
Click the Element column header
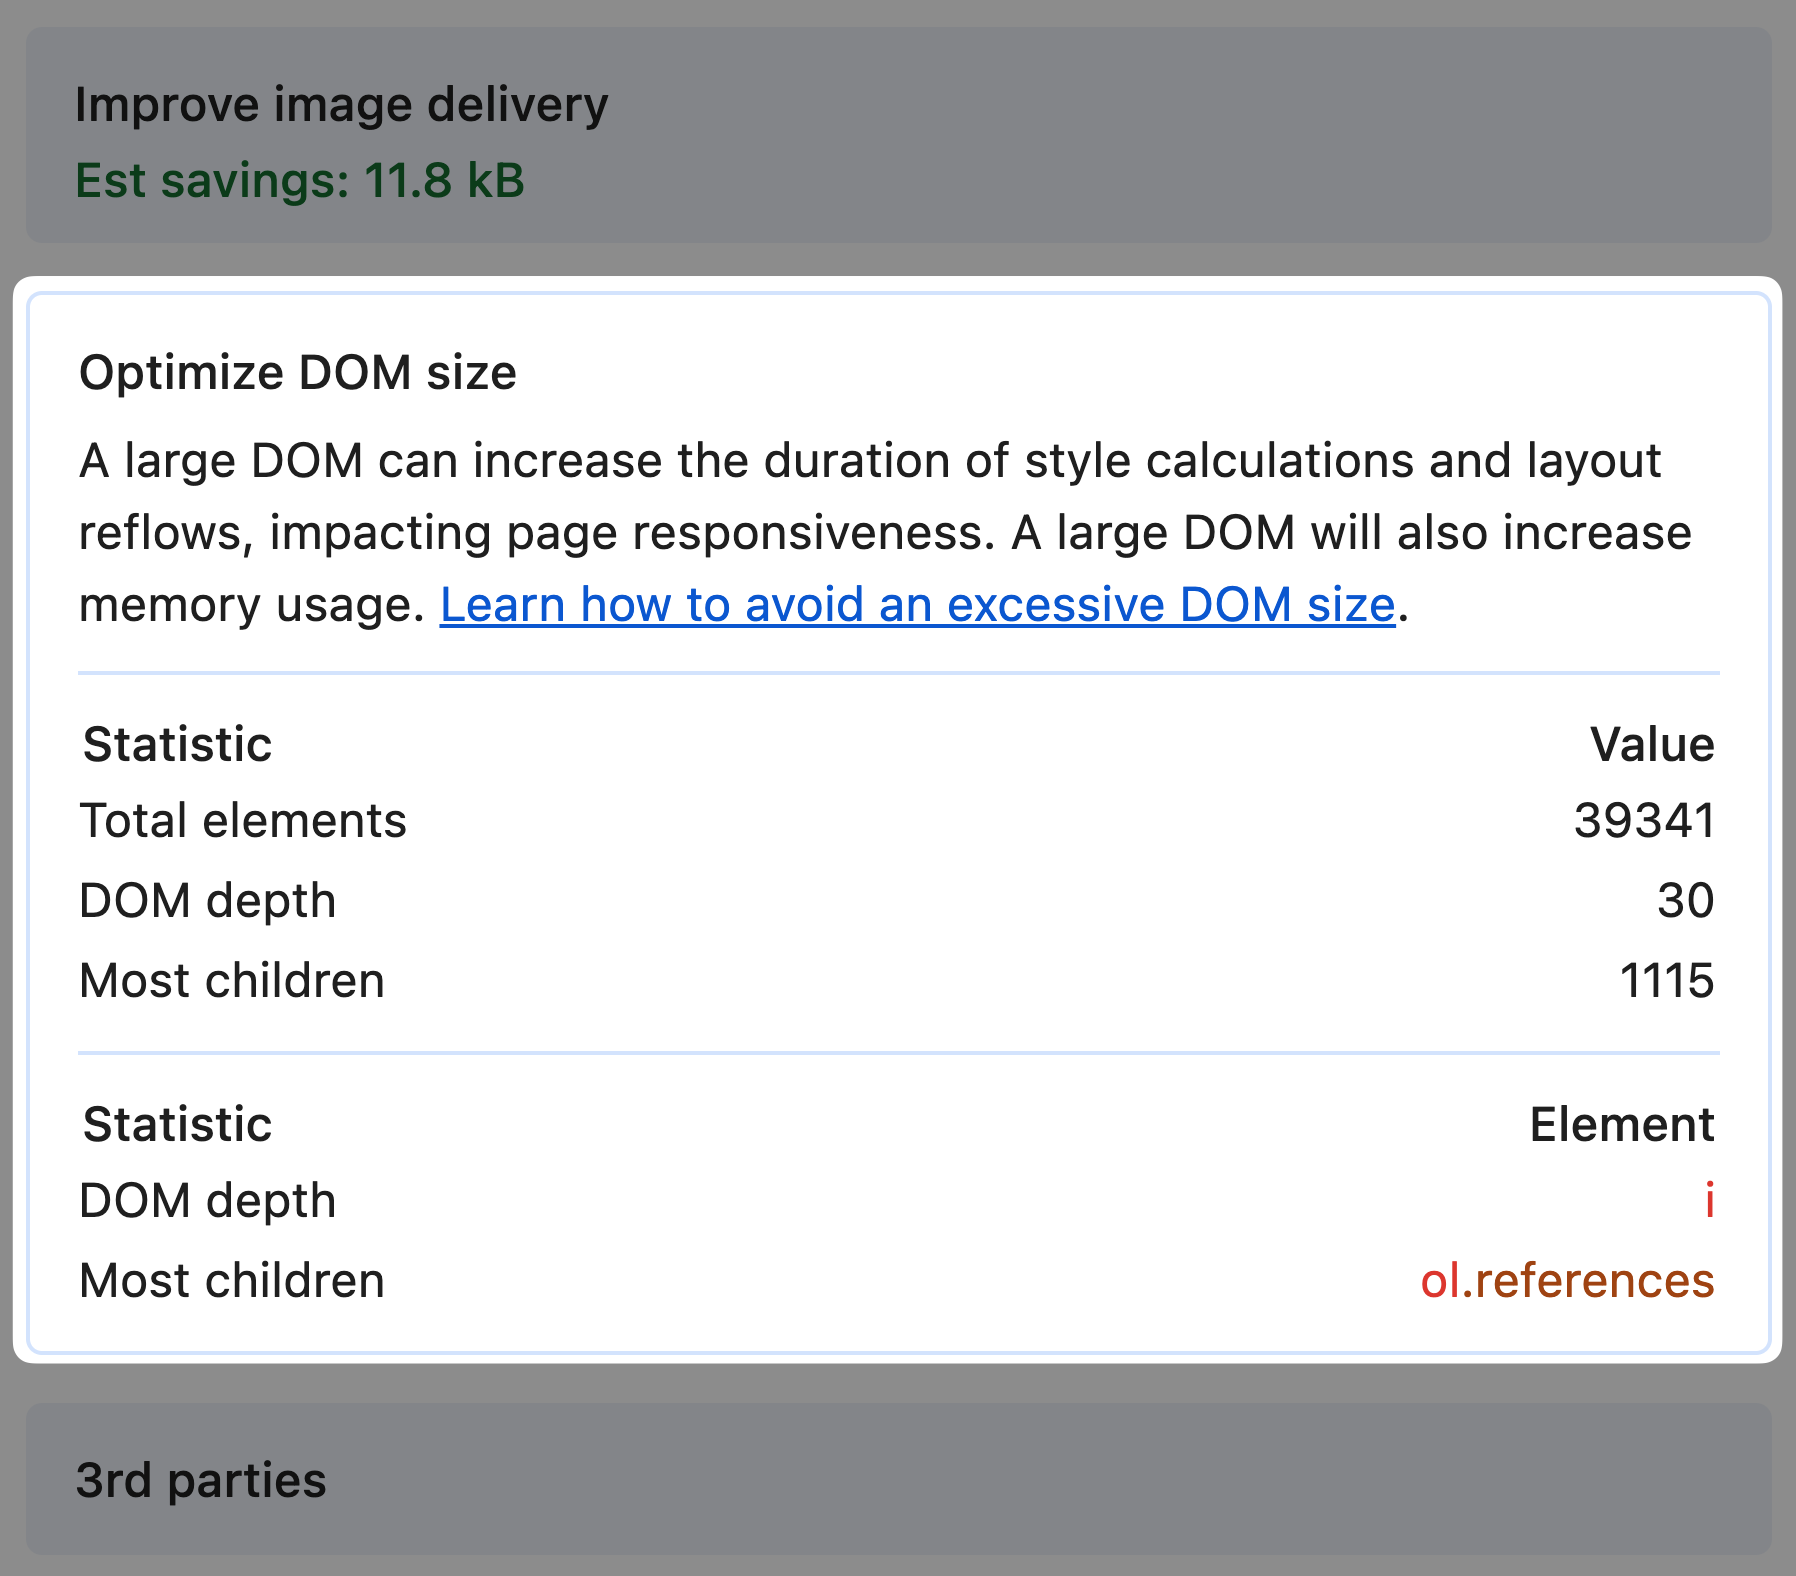[1622, 1125]
